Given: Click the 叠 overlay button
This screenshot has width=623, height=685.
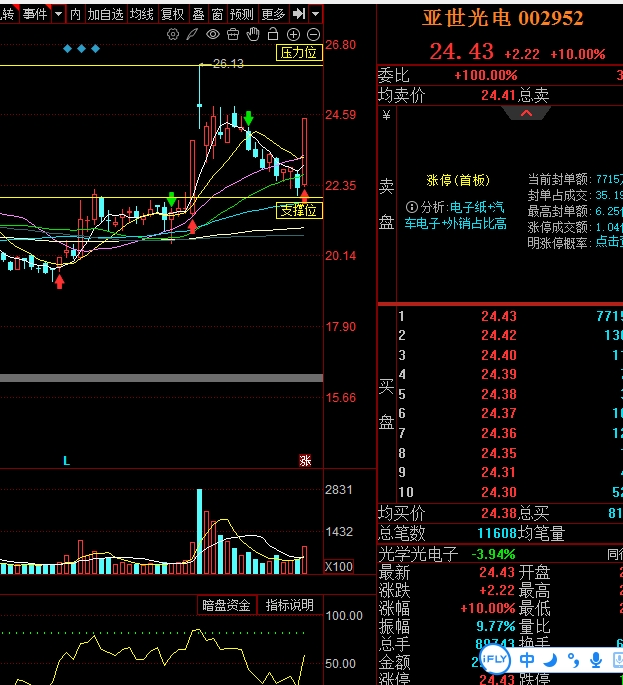Looking at the screenshot, I should (x=198, y=14).
